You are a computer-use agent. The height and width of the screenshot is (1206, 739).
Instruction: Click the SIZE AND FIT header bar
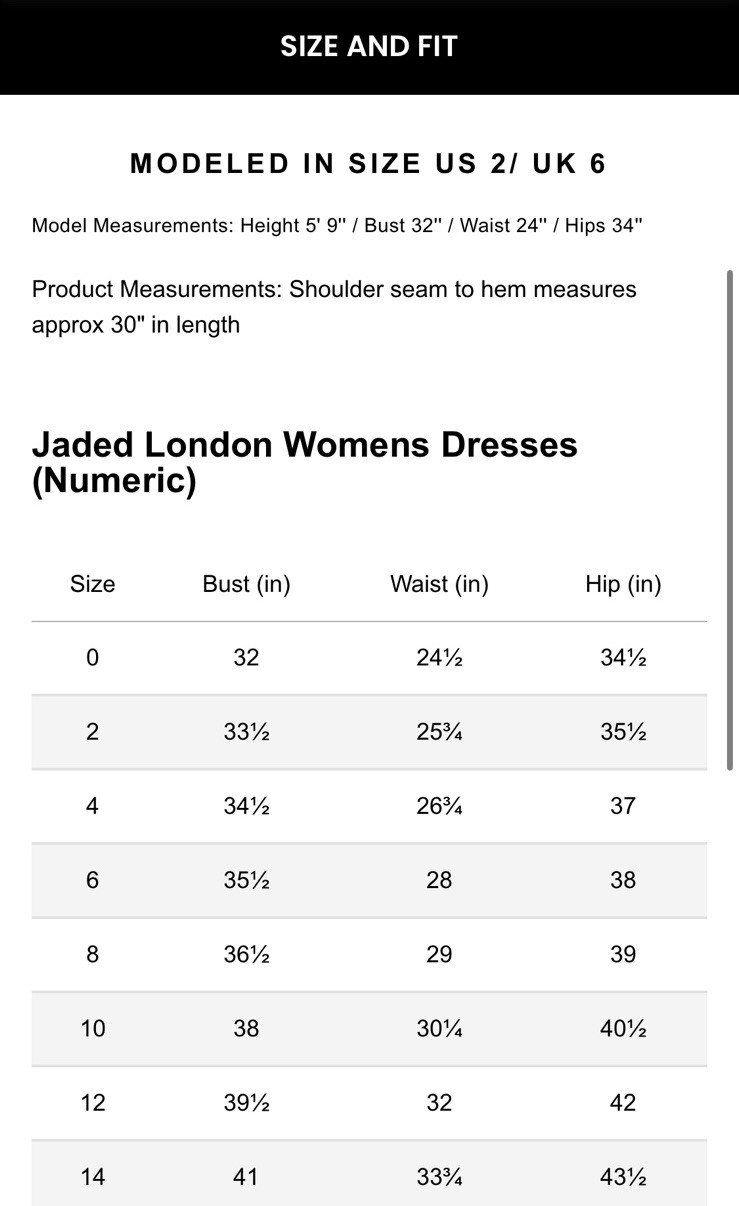click(x=369, y=47)
